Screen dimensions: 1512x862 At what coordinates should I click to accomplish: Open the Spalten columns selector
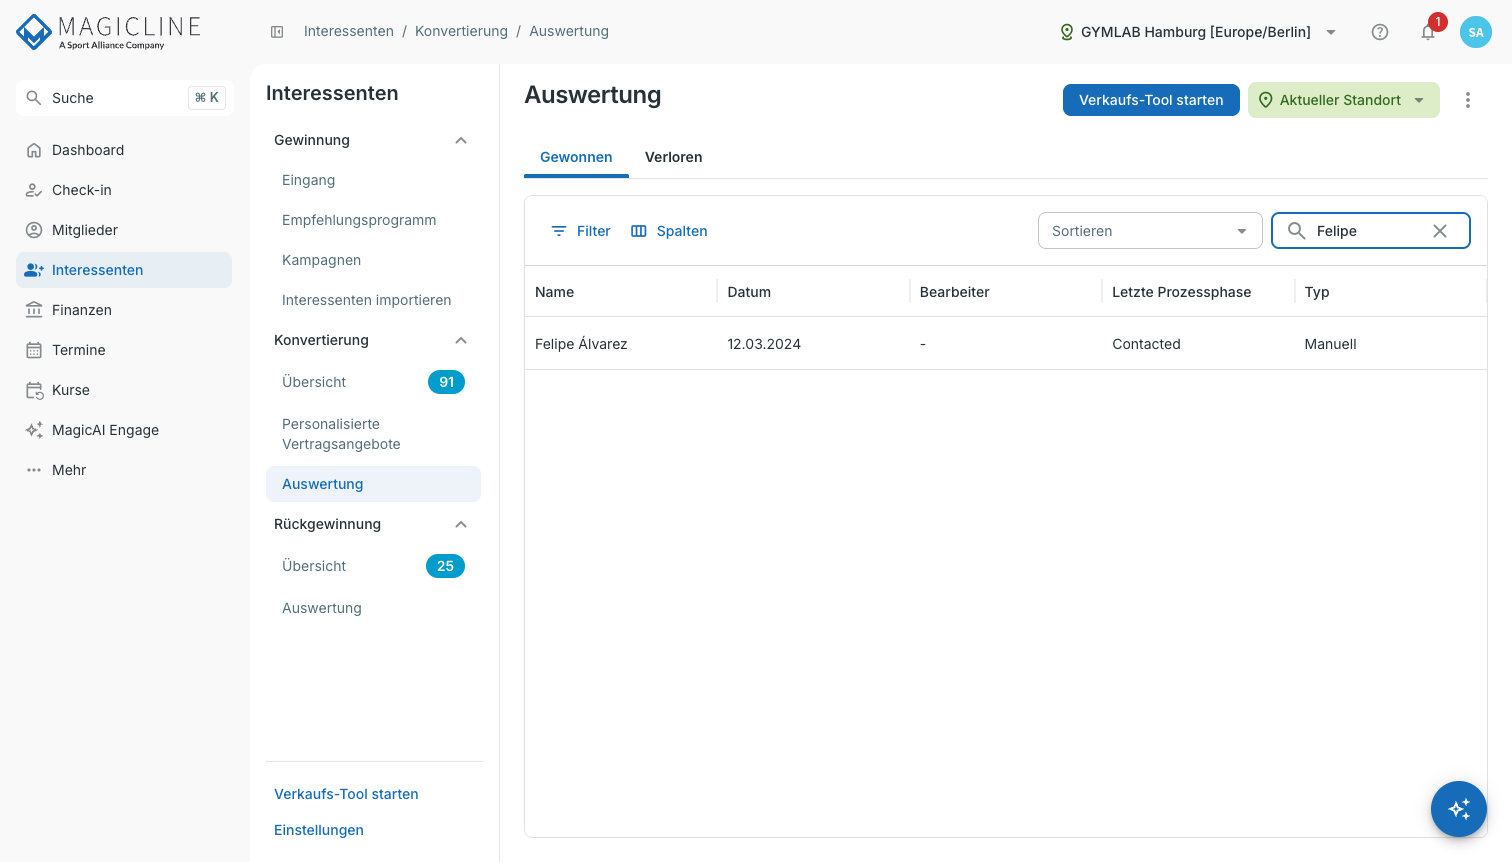[669, 231]
